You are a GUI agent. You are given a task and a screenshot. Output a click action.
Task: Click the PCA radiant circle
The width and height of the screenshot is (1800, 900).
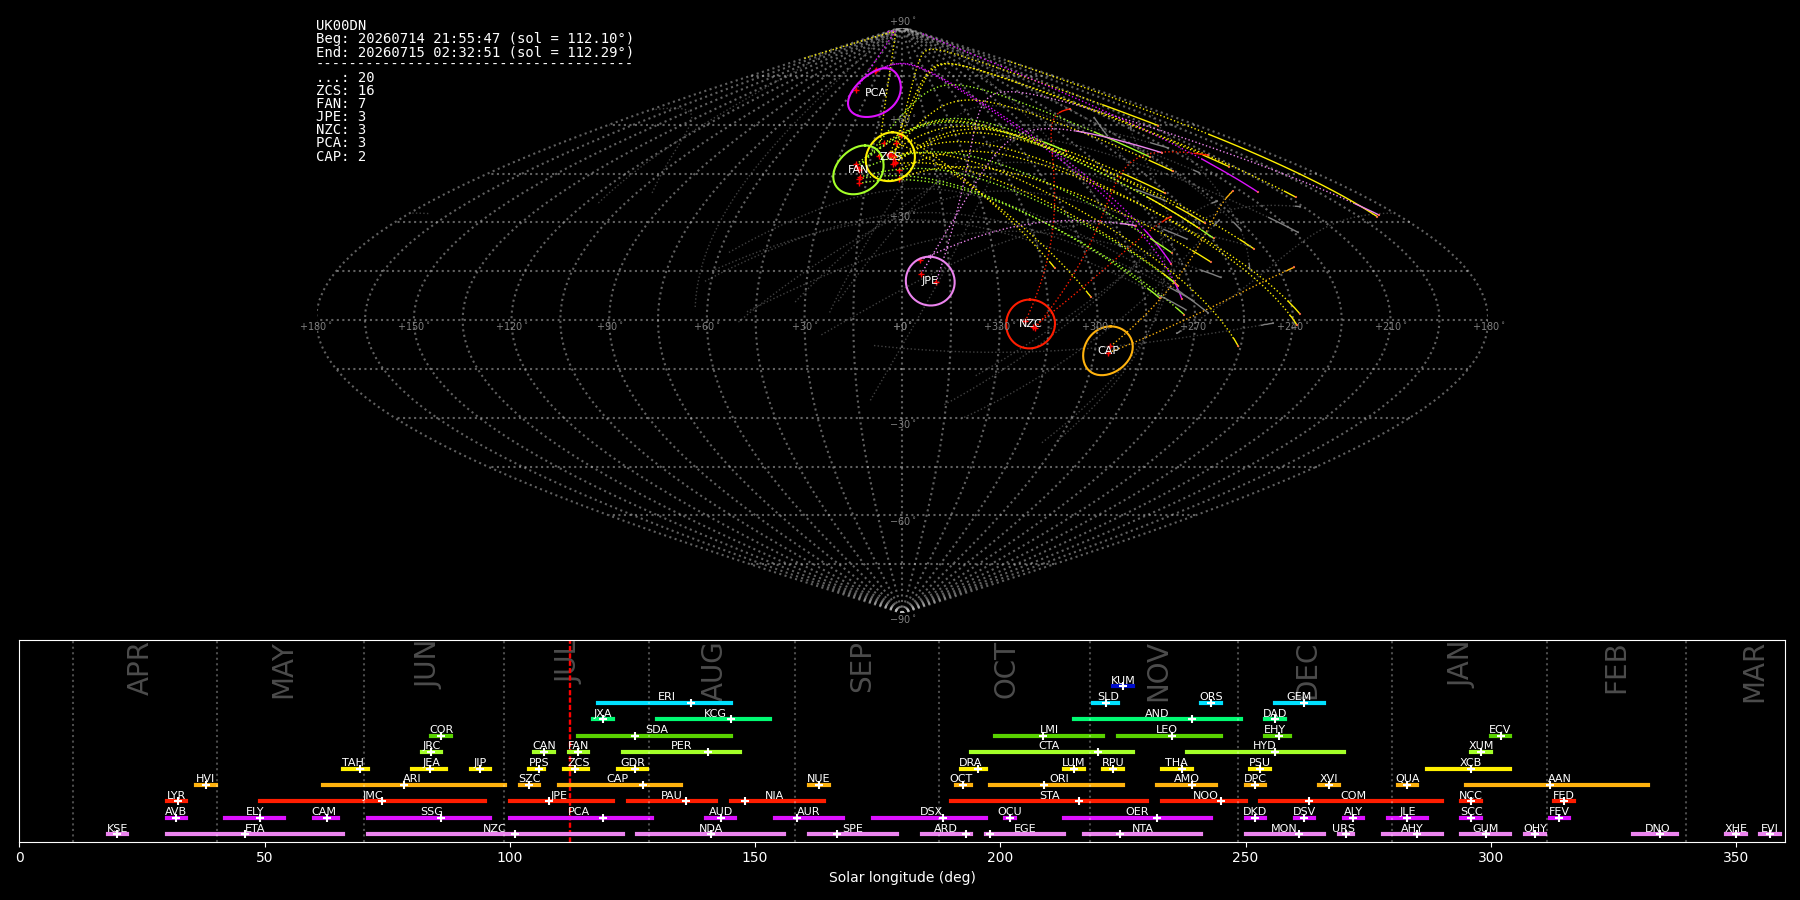click(x=875, y=92)
